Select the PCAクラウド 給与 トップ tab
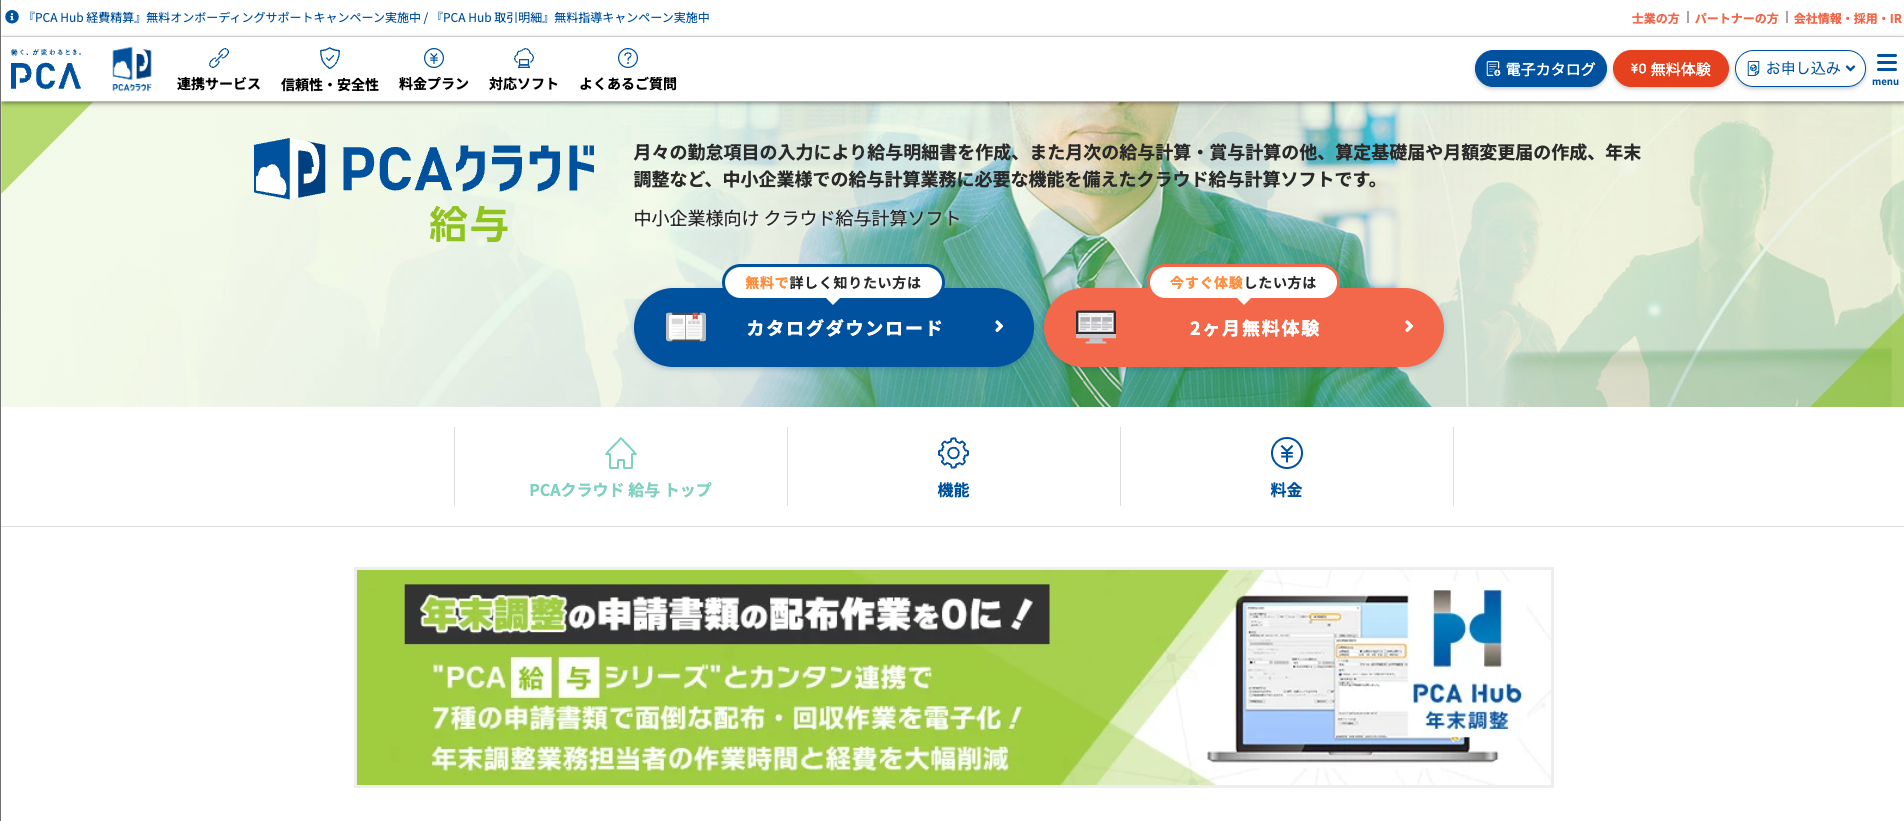The height and width of the screenshot is (821, 1904). click(621, 466)
